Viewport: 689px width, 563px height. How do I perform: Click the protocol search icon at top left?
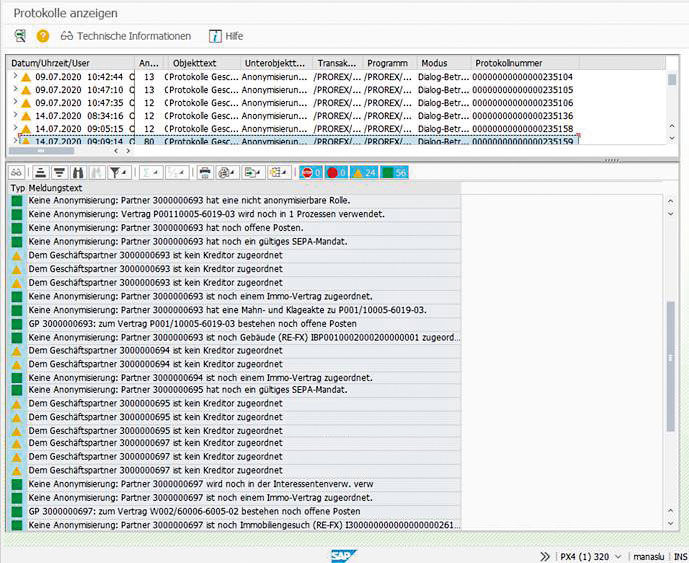[x=20, y=36]
